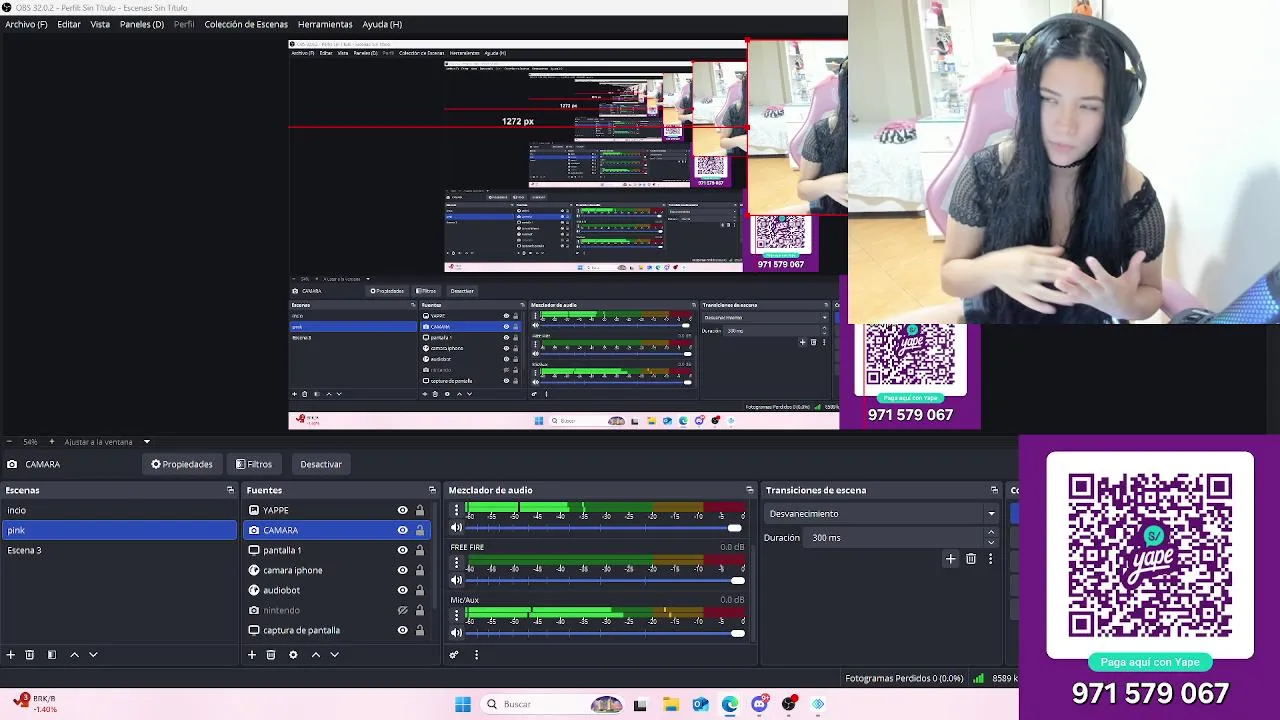Unlock the YAPPE source lock
This screenshot has height=720, width=1280.
tap(420, 510)
